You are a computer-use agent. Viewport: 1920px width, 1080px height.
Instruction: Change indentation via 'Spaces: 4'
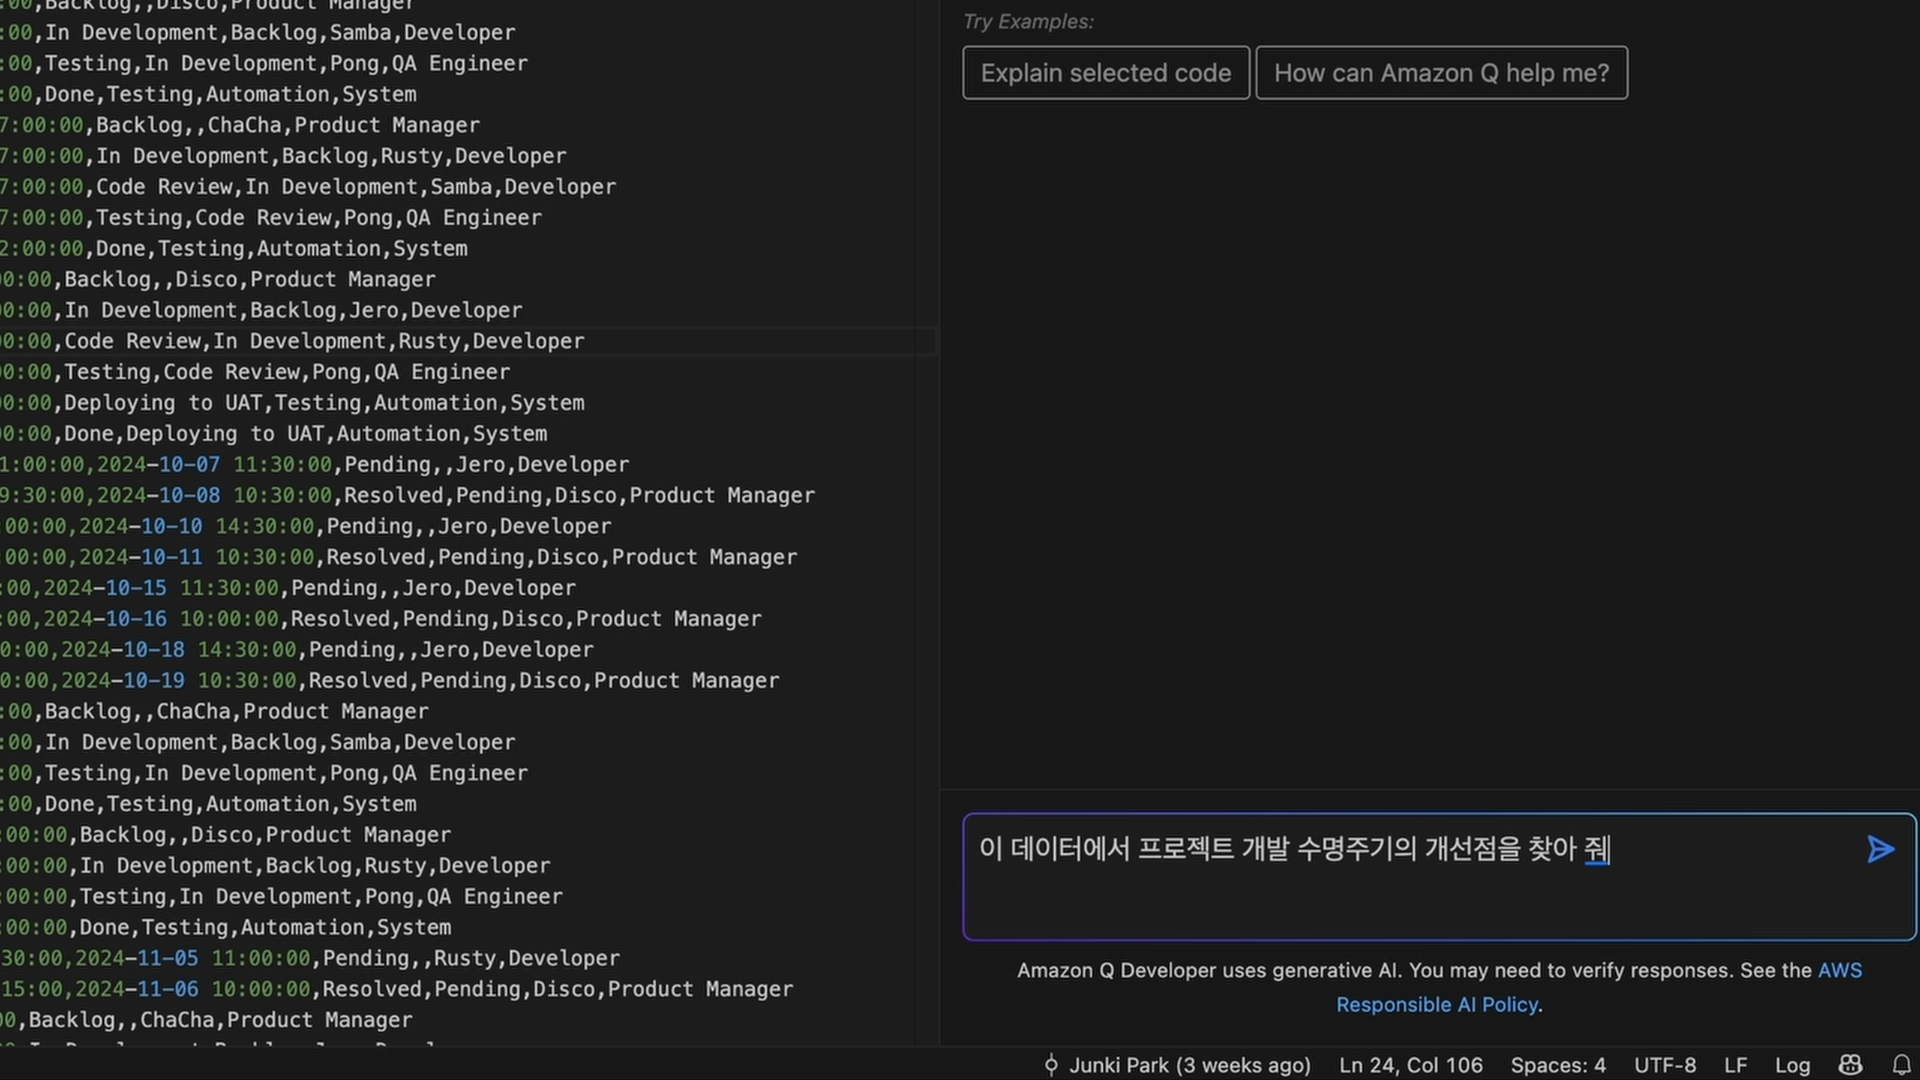coord(1557,1065)
